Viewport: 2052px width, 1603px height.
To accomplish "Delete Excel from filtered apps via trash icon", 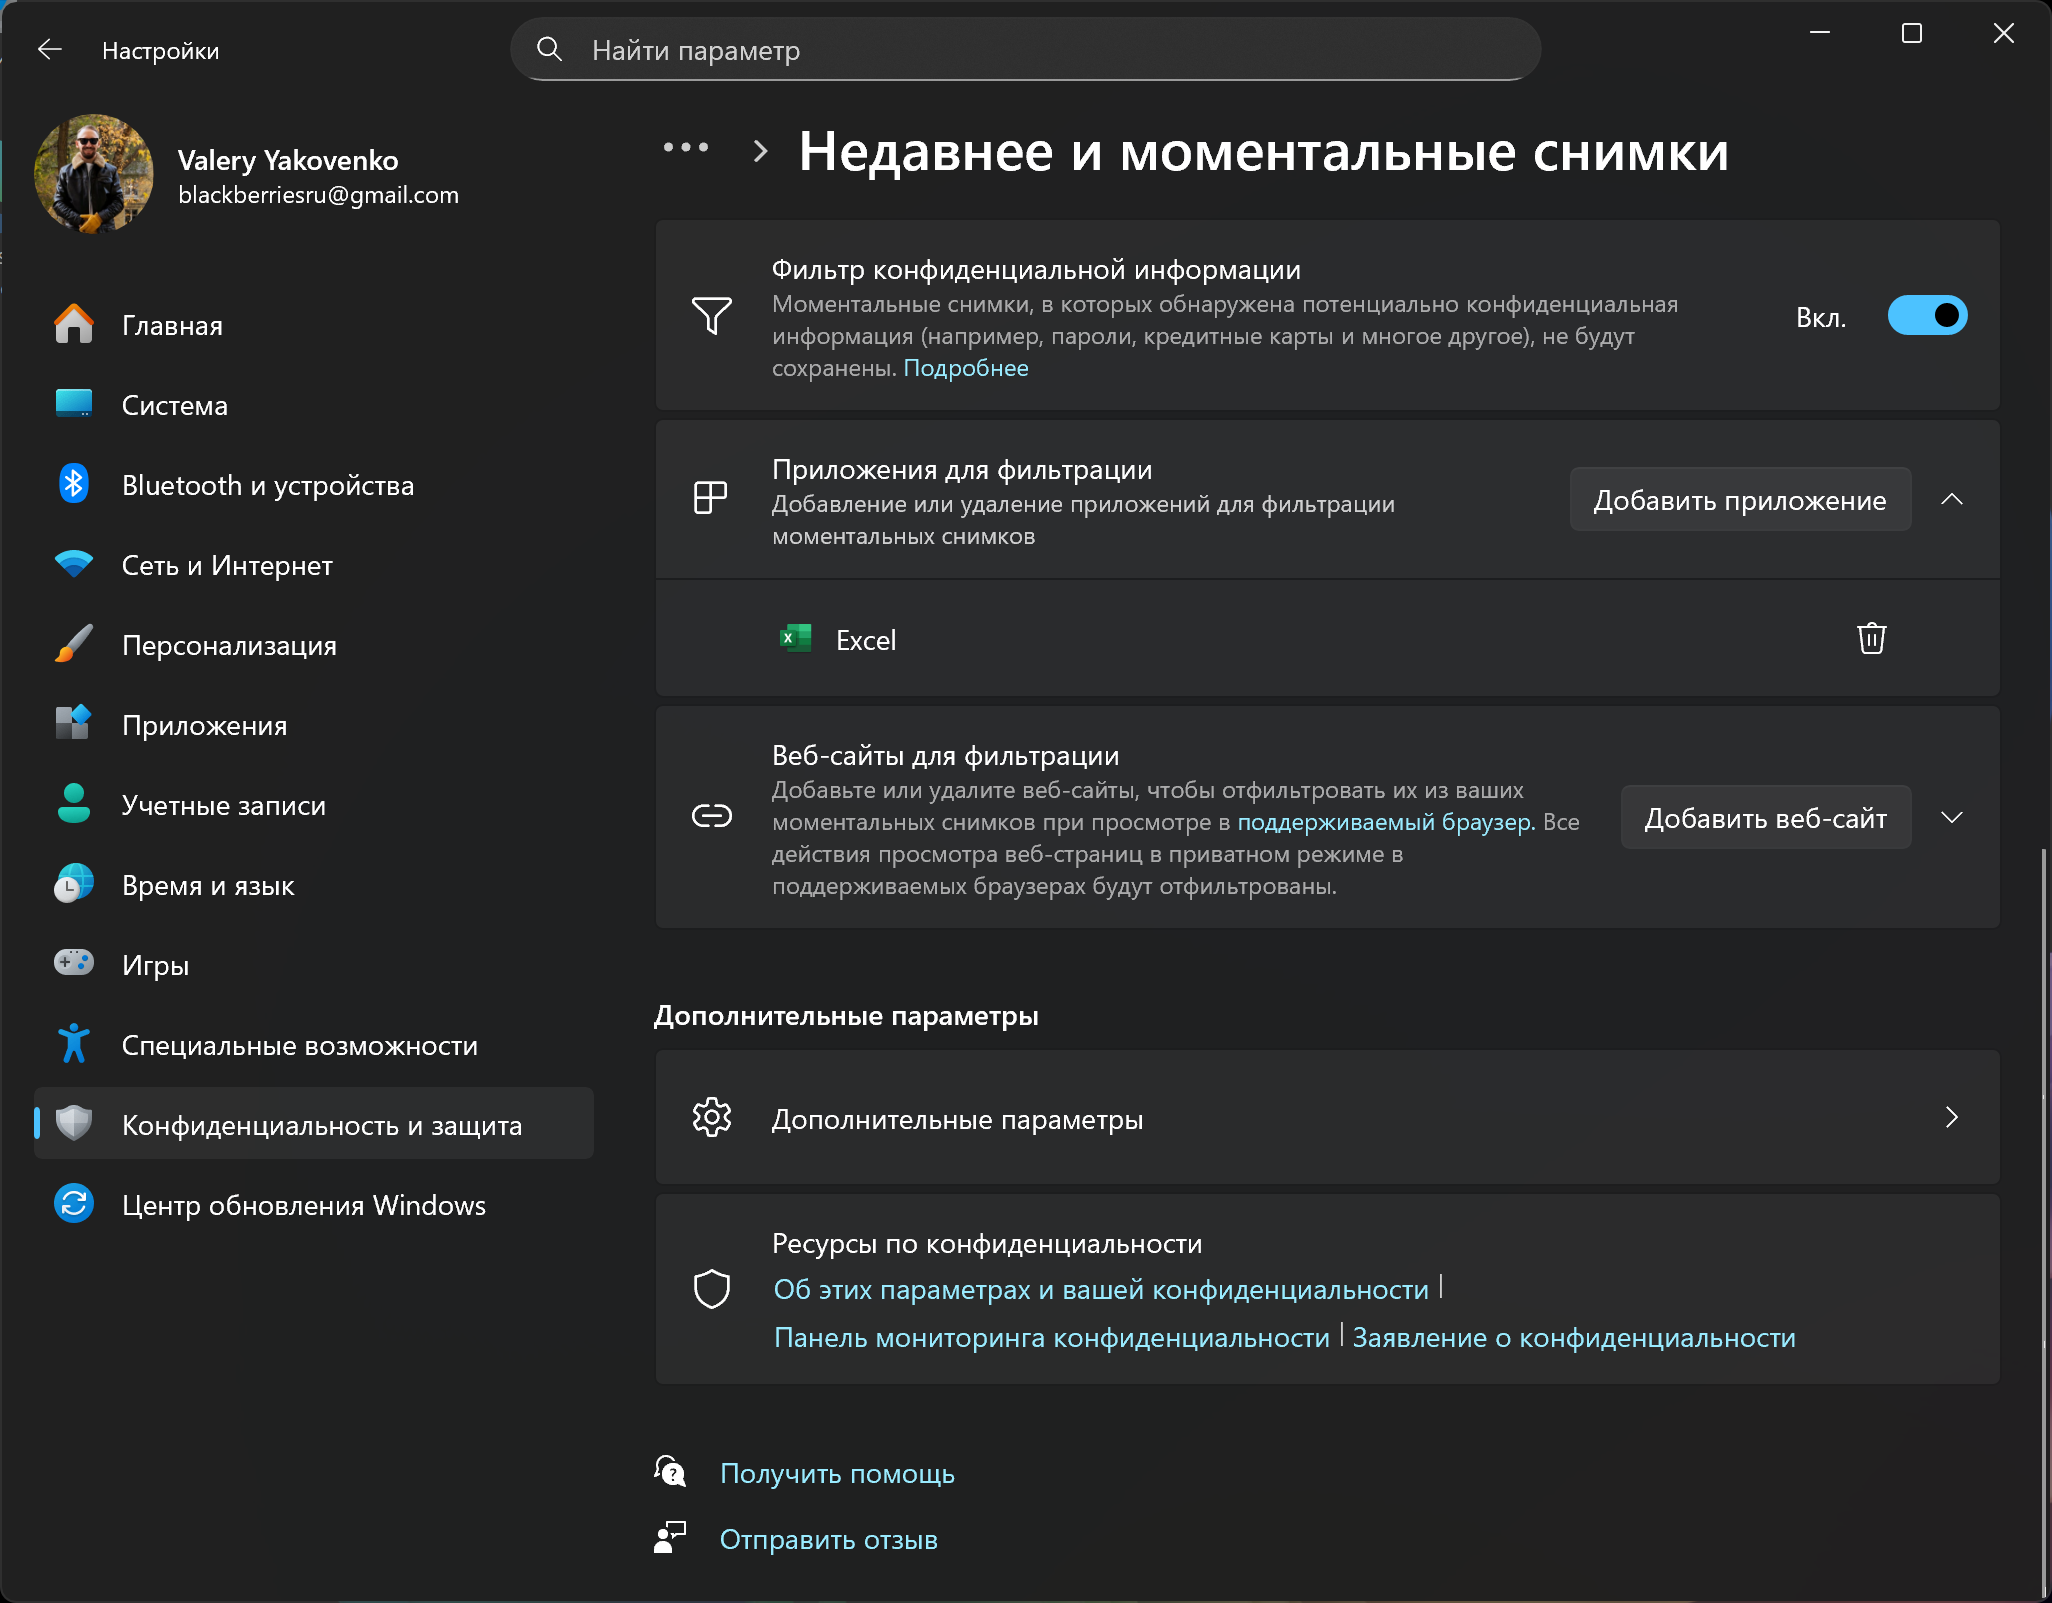I will point(1871,638).
